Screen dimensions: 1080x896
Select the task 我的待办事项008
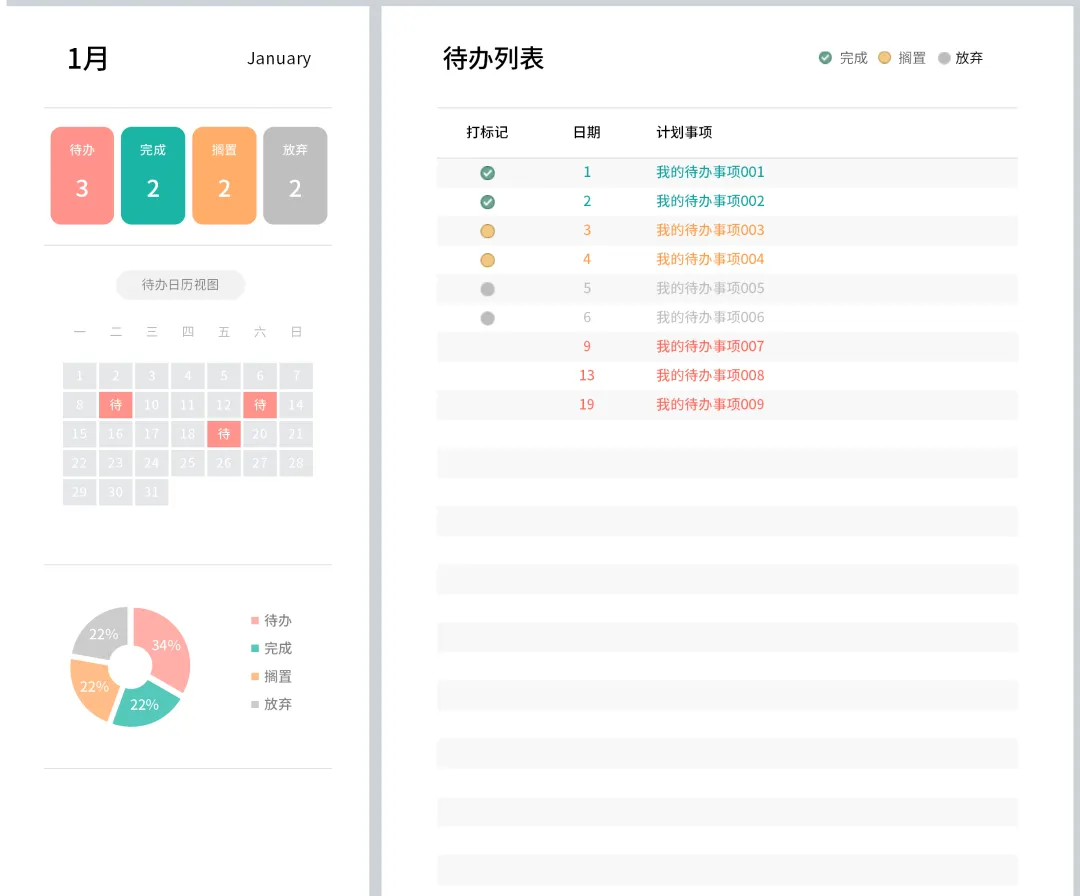coord(710,375)
